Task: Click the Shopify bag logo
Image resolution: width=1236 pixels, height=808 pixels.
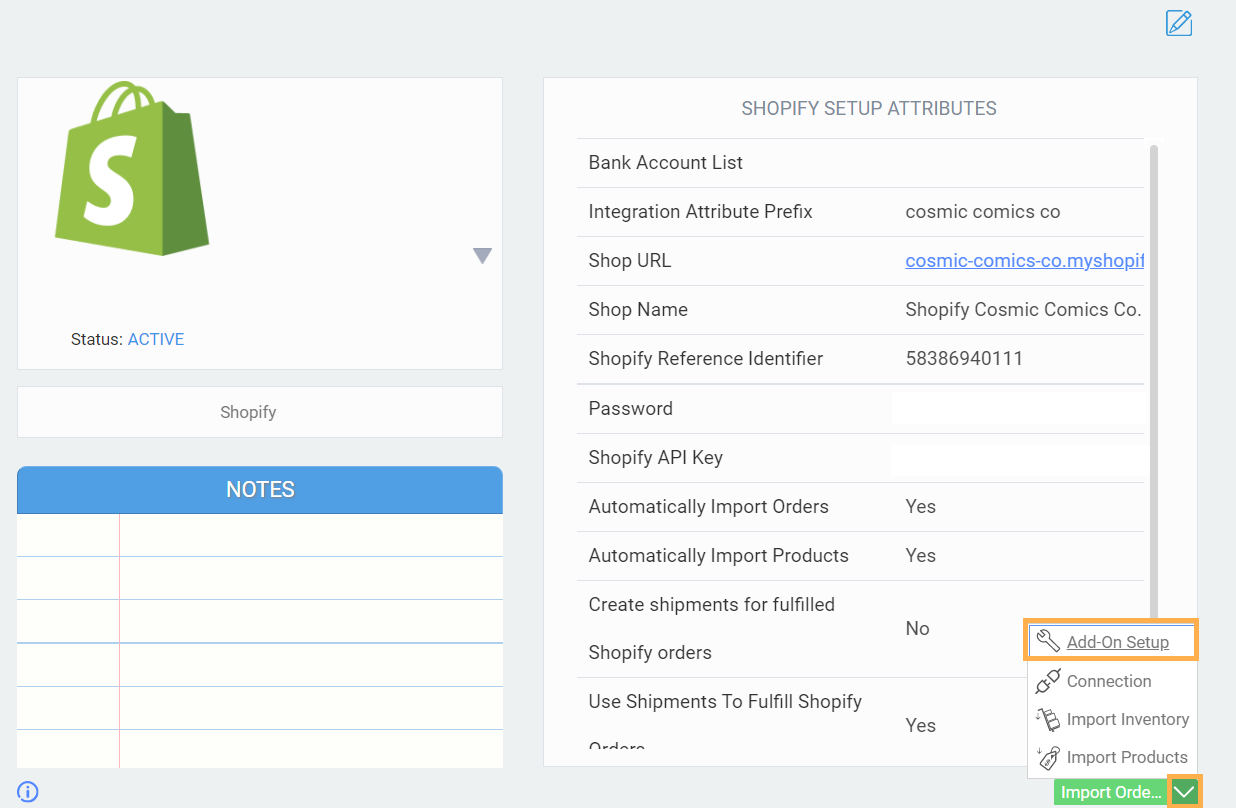Action: 132,170
